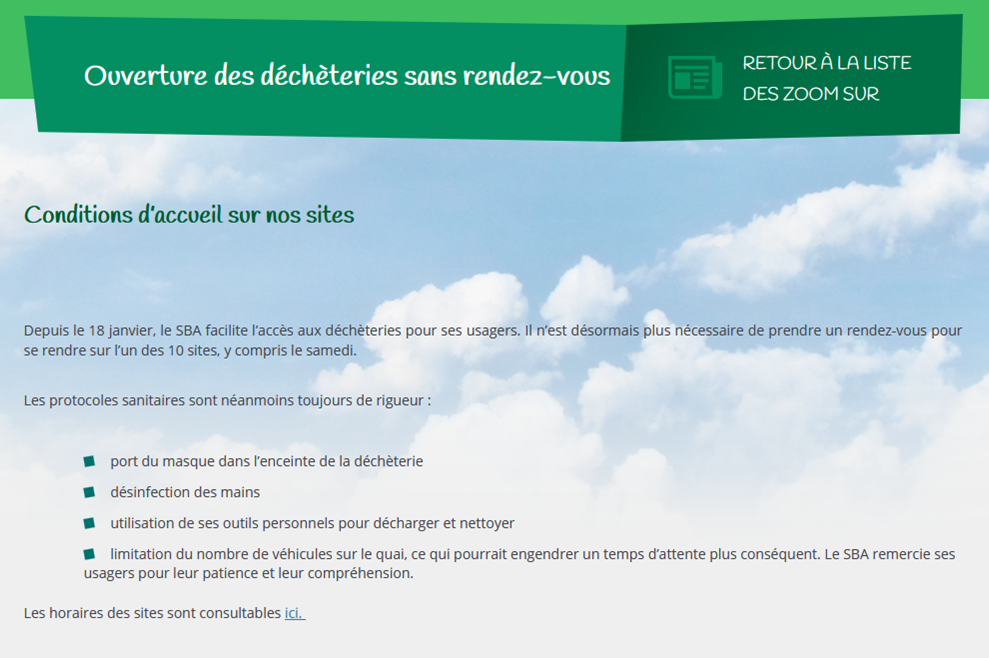Click the bullet beside 'désinfection des mains'
The width and height of the screenshot is (989, 658).
click(x=89, y=492)
